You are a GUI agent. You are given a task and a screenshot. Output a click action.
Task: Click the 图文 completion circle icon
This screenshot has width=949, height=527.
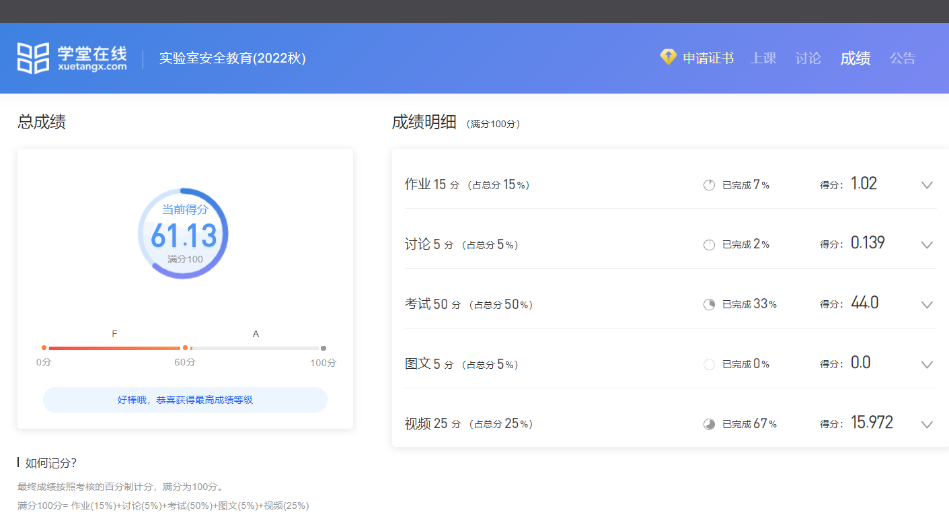pos(709,364)
